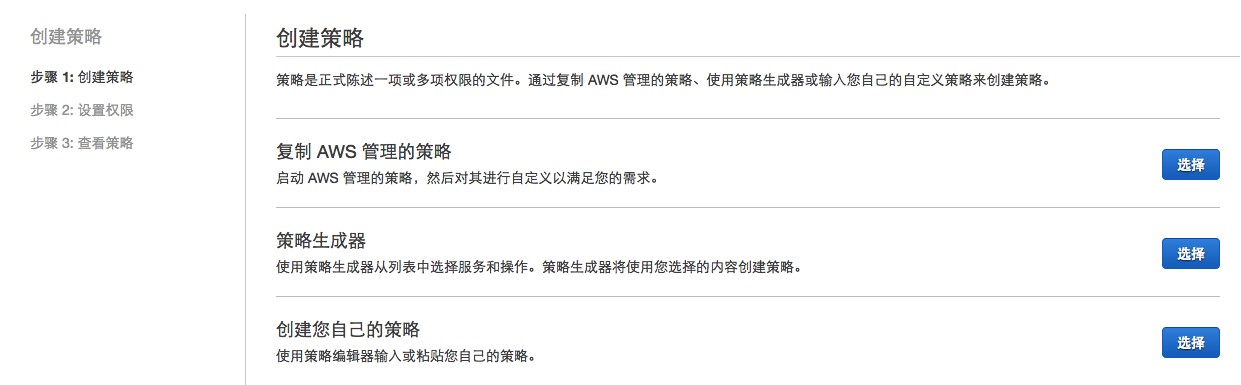Click the 复制 AWS 管理的策略 heading
This screenshot has width=1241, height=385.
(x=364, y=152)
